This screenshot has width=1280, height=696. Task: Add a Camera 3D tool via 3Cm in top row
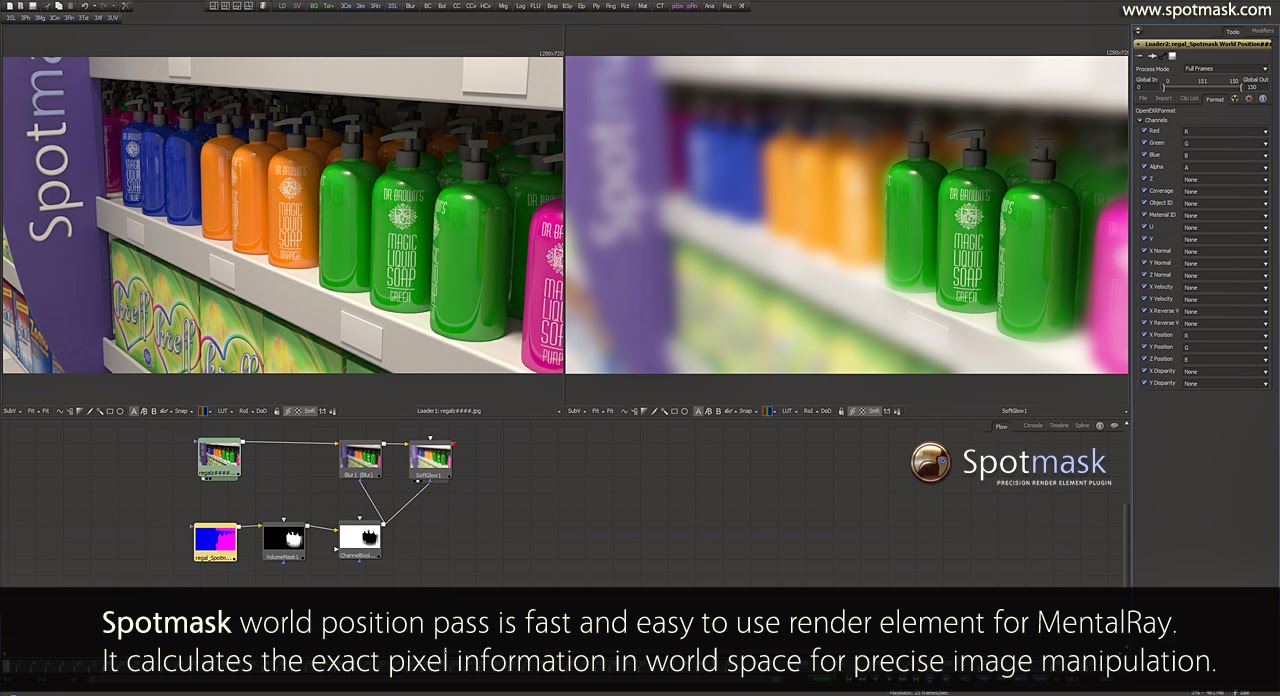coord(345,6)
